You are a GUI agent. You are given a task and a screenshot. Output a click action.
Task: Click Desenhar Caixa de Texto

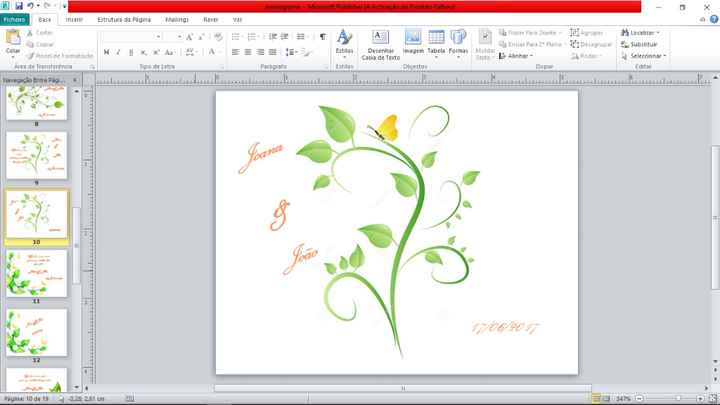click(381, 45)
